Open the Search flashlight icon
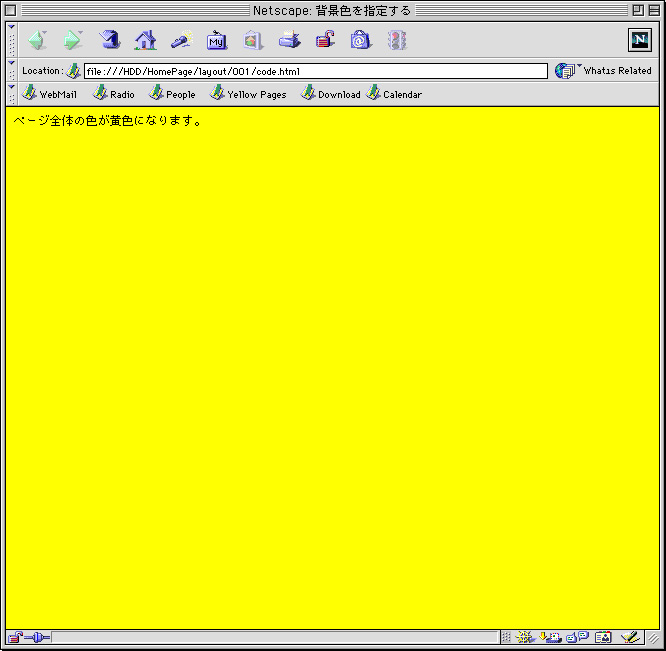Image resolution: width=666 pixels, height=651 pixels. click(x=181, y=40)
